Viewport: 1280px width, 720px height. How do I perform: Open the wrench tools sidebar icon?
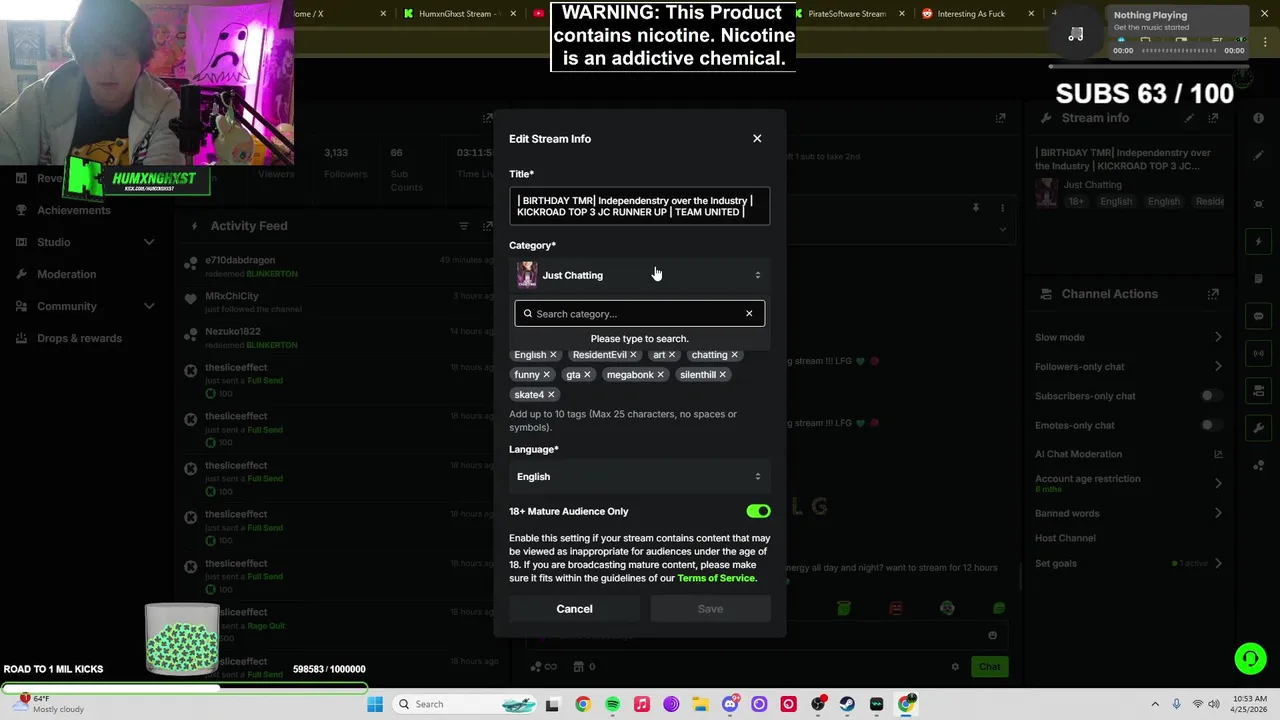point(1259,428)
